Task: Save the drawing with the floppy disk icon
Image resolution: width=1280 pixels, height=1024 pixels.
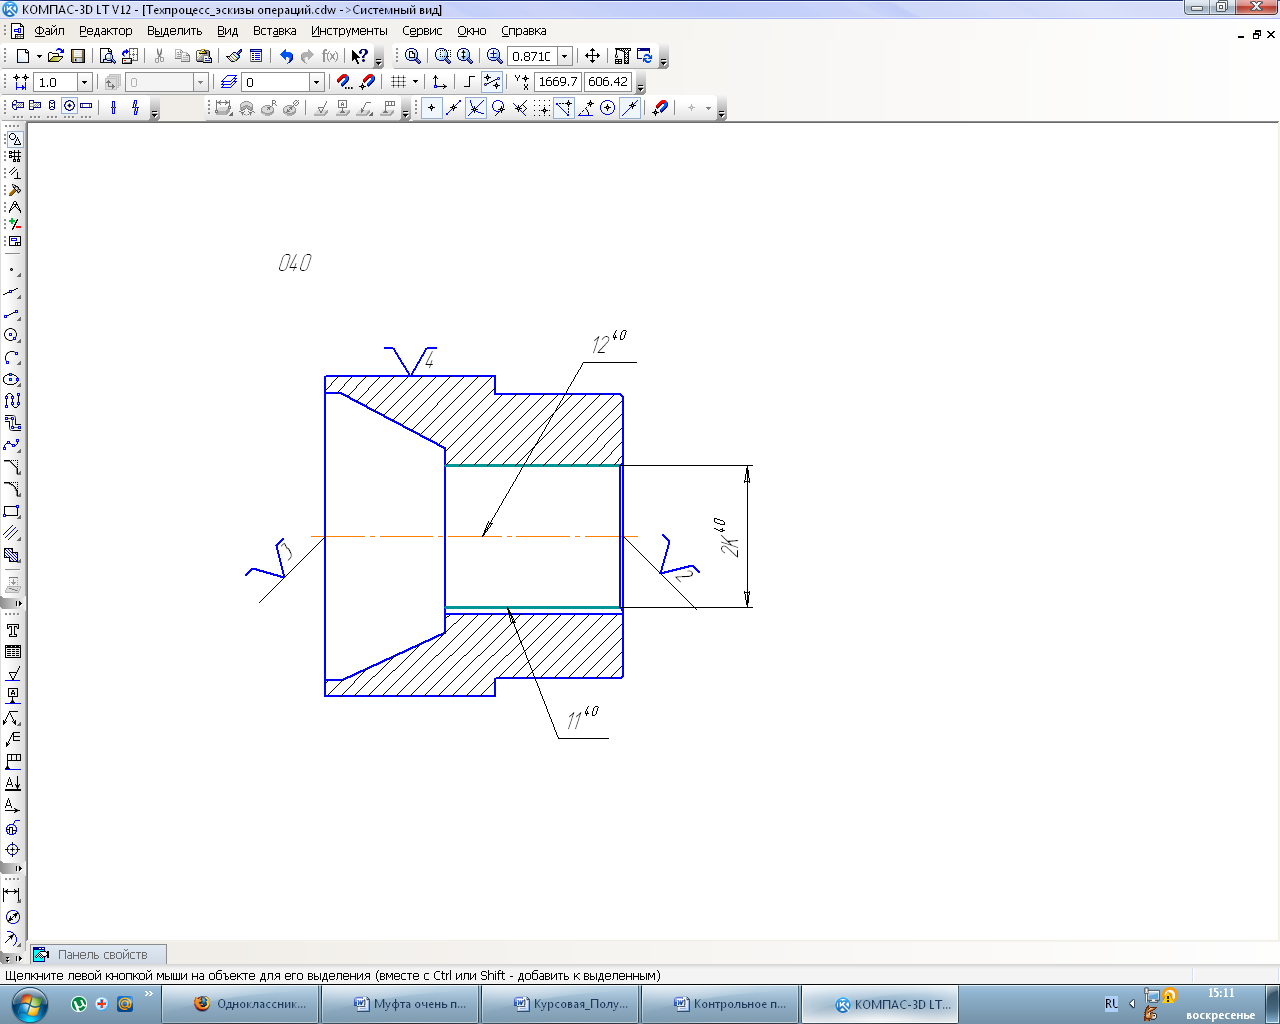Action: point(78,56)
